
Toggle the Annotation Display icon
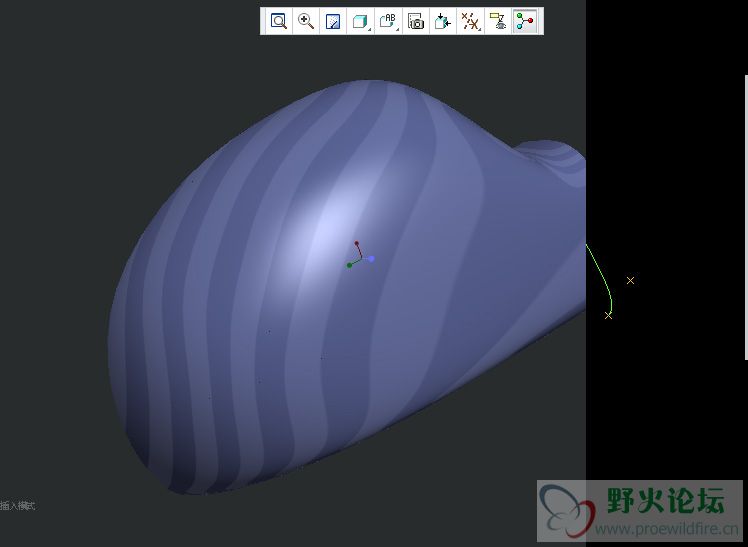pos(498,21)
